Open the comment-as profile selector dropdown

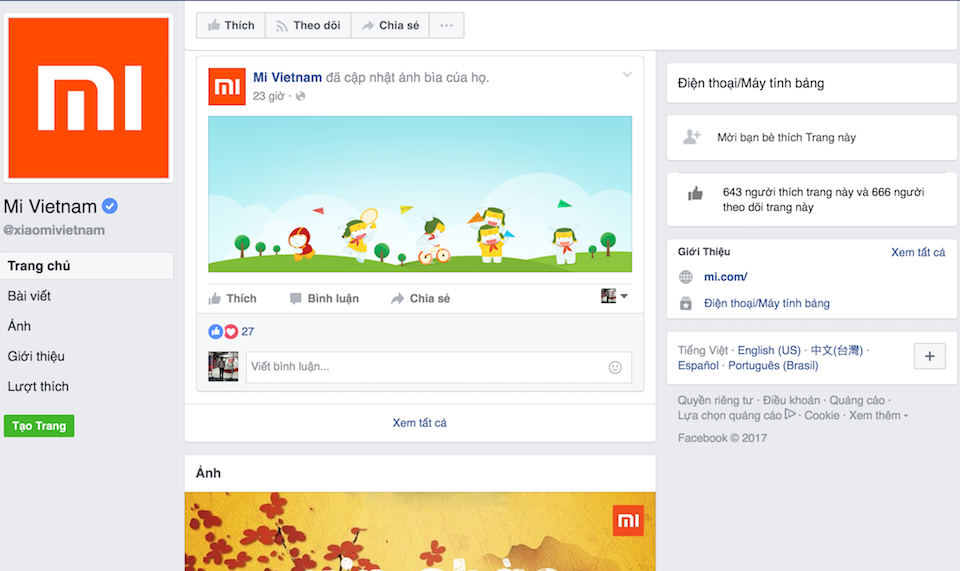pyautogui.click(x=615, y=296)
